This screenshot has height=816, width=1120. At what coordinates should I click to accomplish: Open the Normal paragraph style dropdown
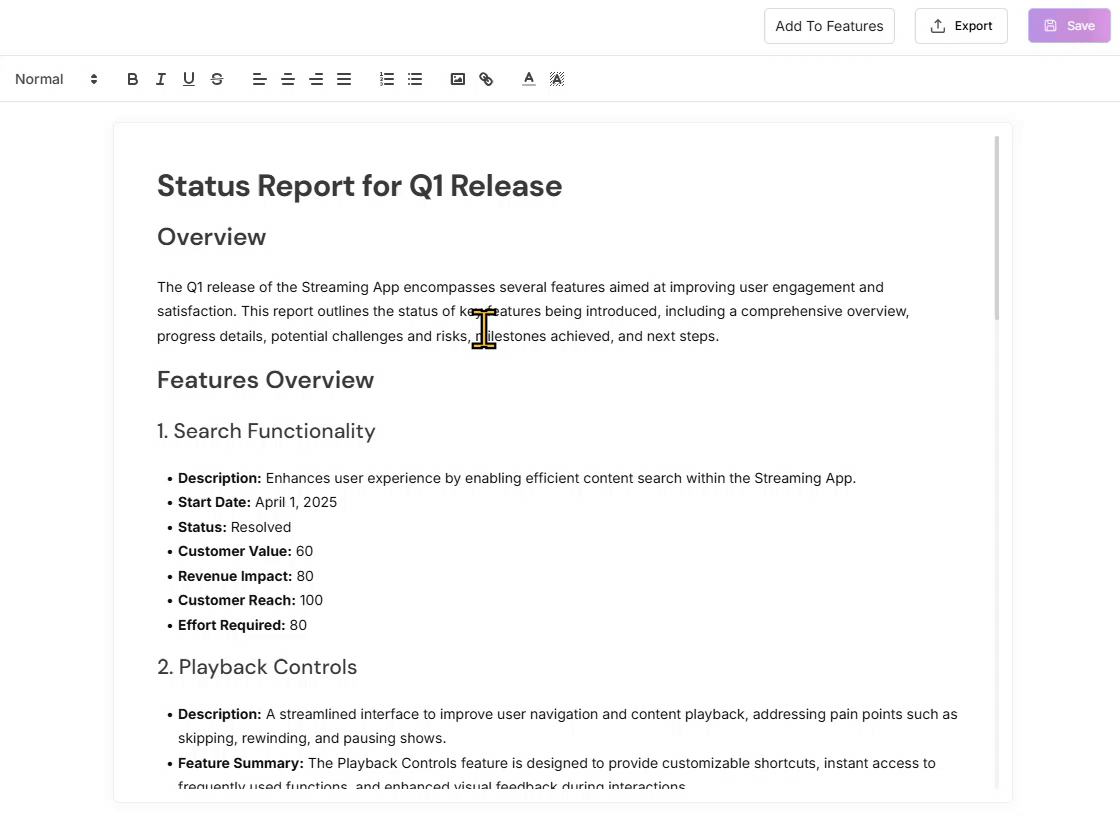[56, 79]
